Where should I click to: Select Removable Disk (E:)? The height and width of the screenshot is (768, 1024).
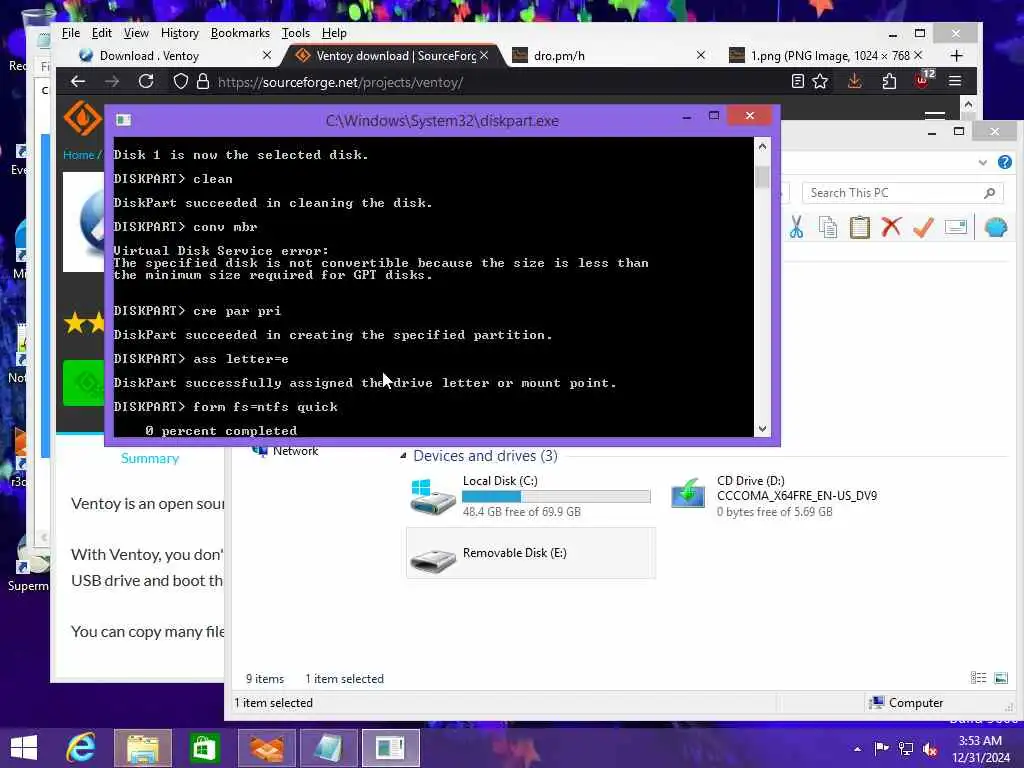[x=530, y=553]
